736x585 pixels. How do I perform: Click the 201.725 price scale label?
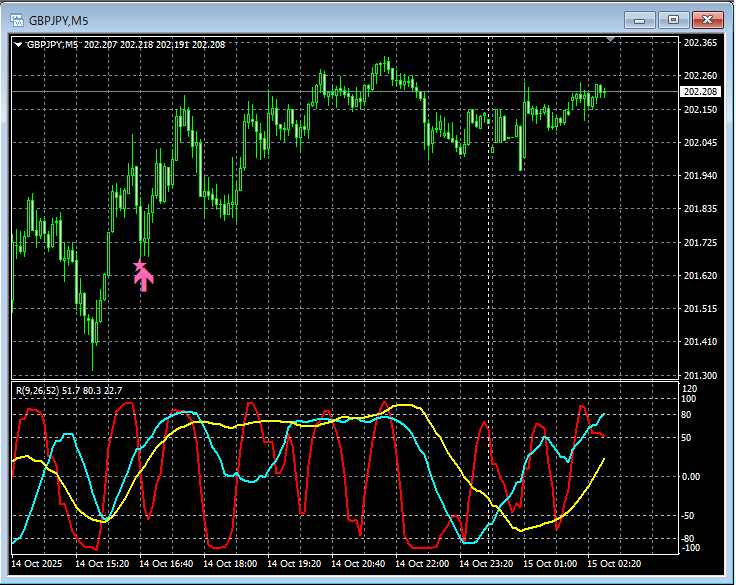700,242
